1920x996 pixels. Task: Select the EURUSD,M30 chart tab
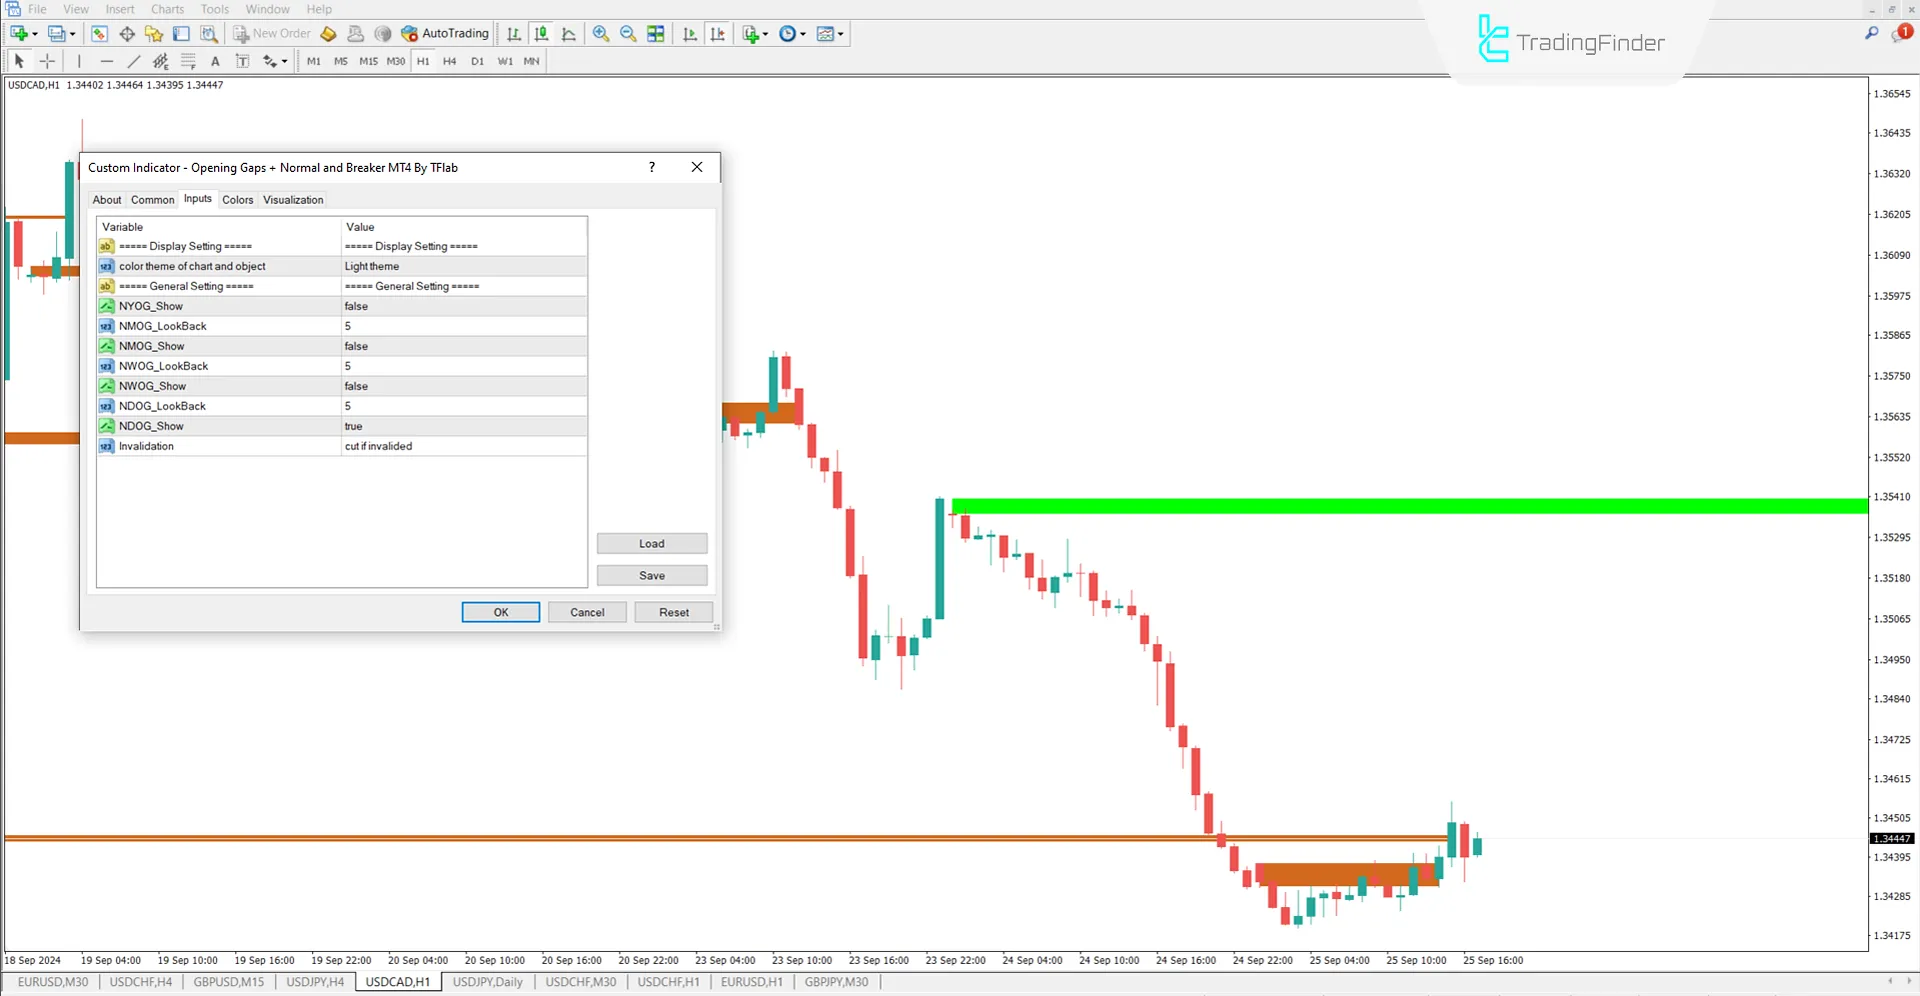tap(53, 982)
